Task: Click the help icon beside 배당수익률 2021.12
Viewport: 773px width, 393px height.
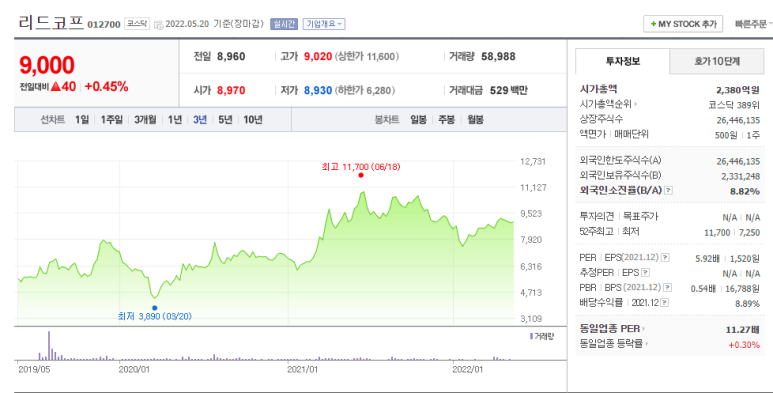Action: tap(665, 302)
